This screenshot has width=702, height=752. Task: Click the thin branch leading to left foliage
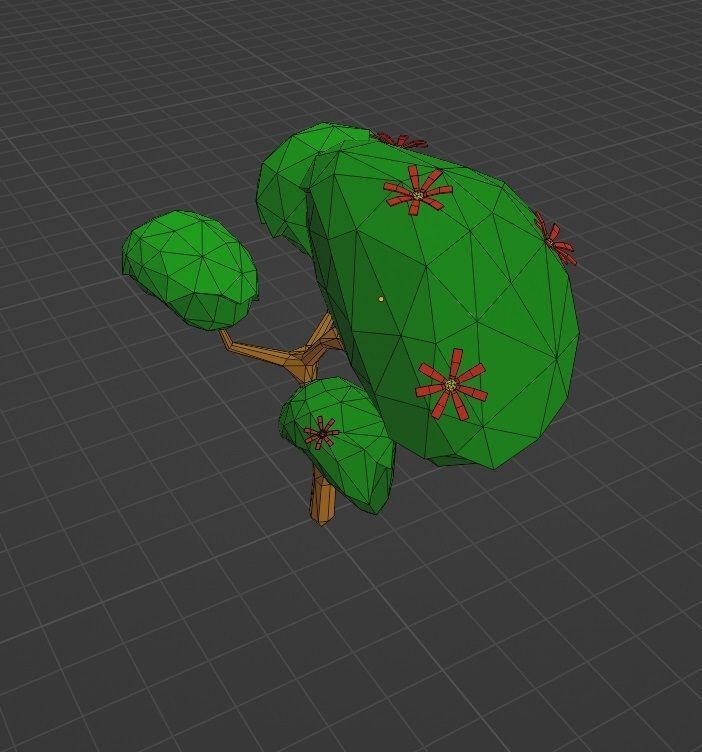[x=259, y=350]
